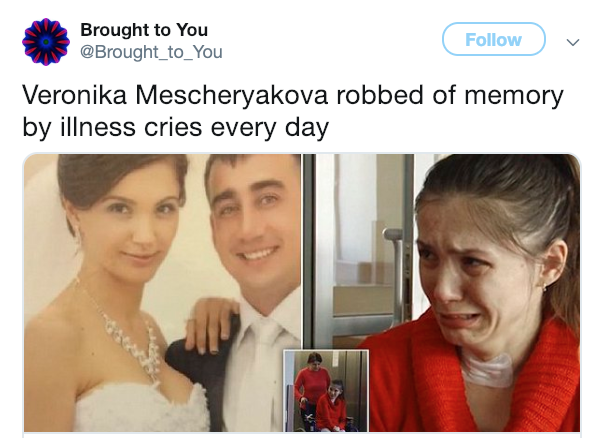Image resolution: width=608 pixels, height=438 pixels.
Task: Open the @Brought_to_You handle link
Action: (x=151, y=52)
